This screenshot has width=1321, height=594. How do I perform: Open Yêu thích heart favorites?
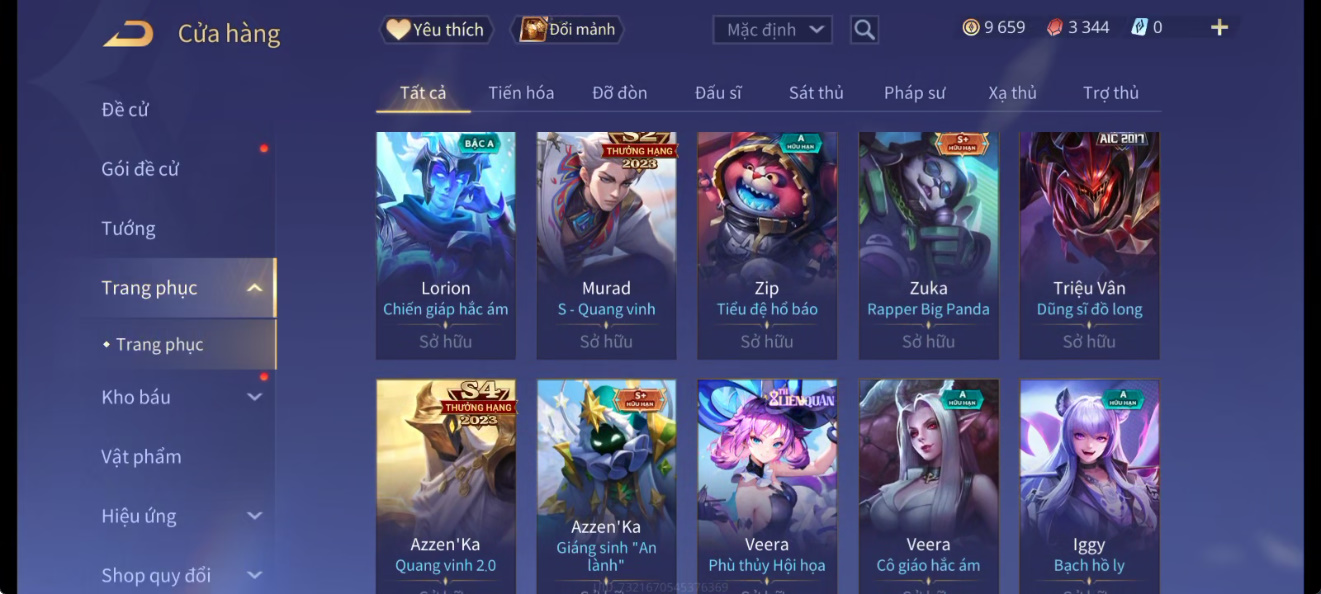coord(436,30)
